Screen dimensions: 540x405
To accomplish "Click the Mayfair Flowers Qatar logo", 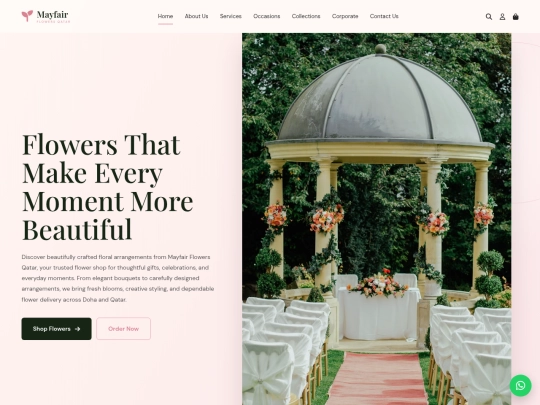I will [x=45, y=16].
